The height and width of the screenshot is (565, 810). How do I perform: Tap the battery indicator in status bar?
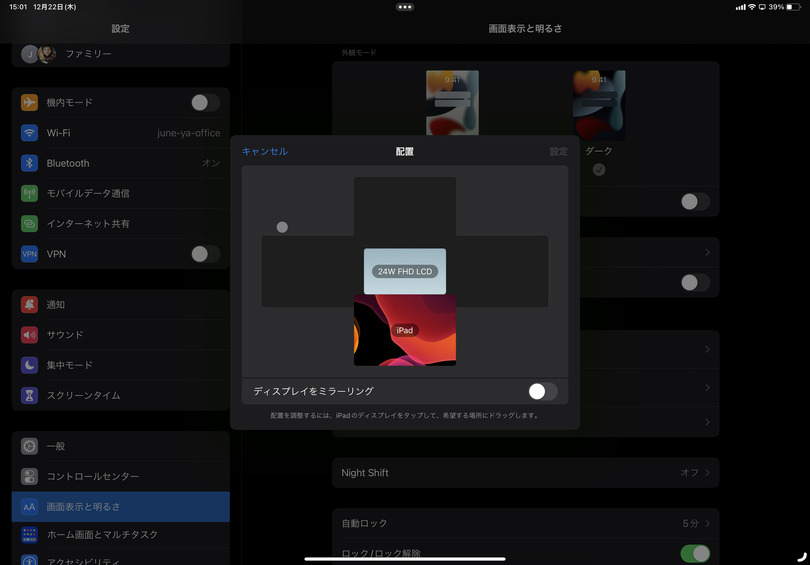click(793, 7)
